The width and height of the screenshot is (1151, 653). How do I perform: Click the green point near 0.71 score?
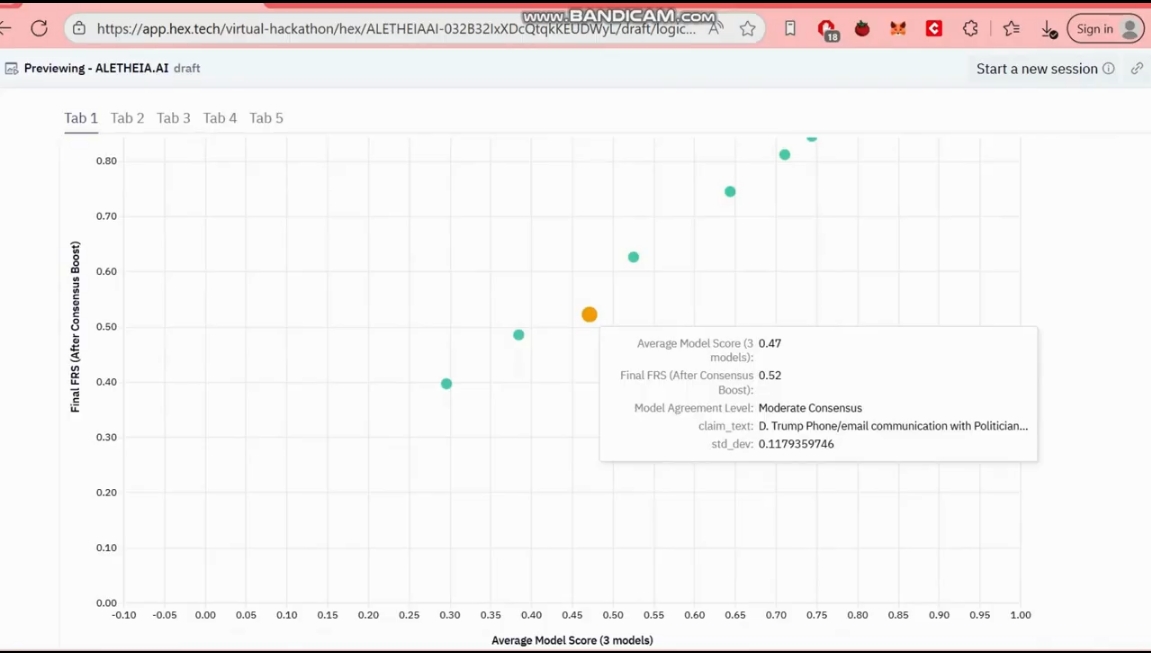785,155
